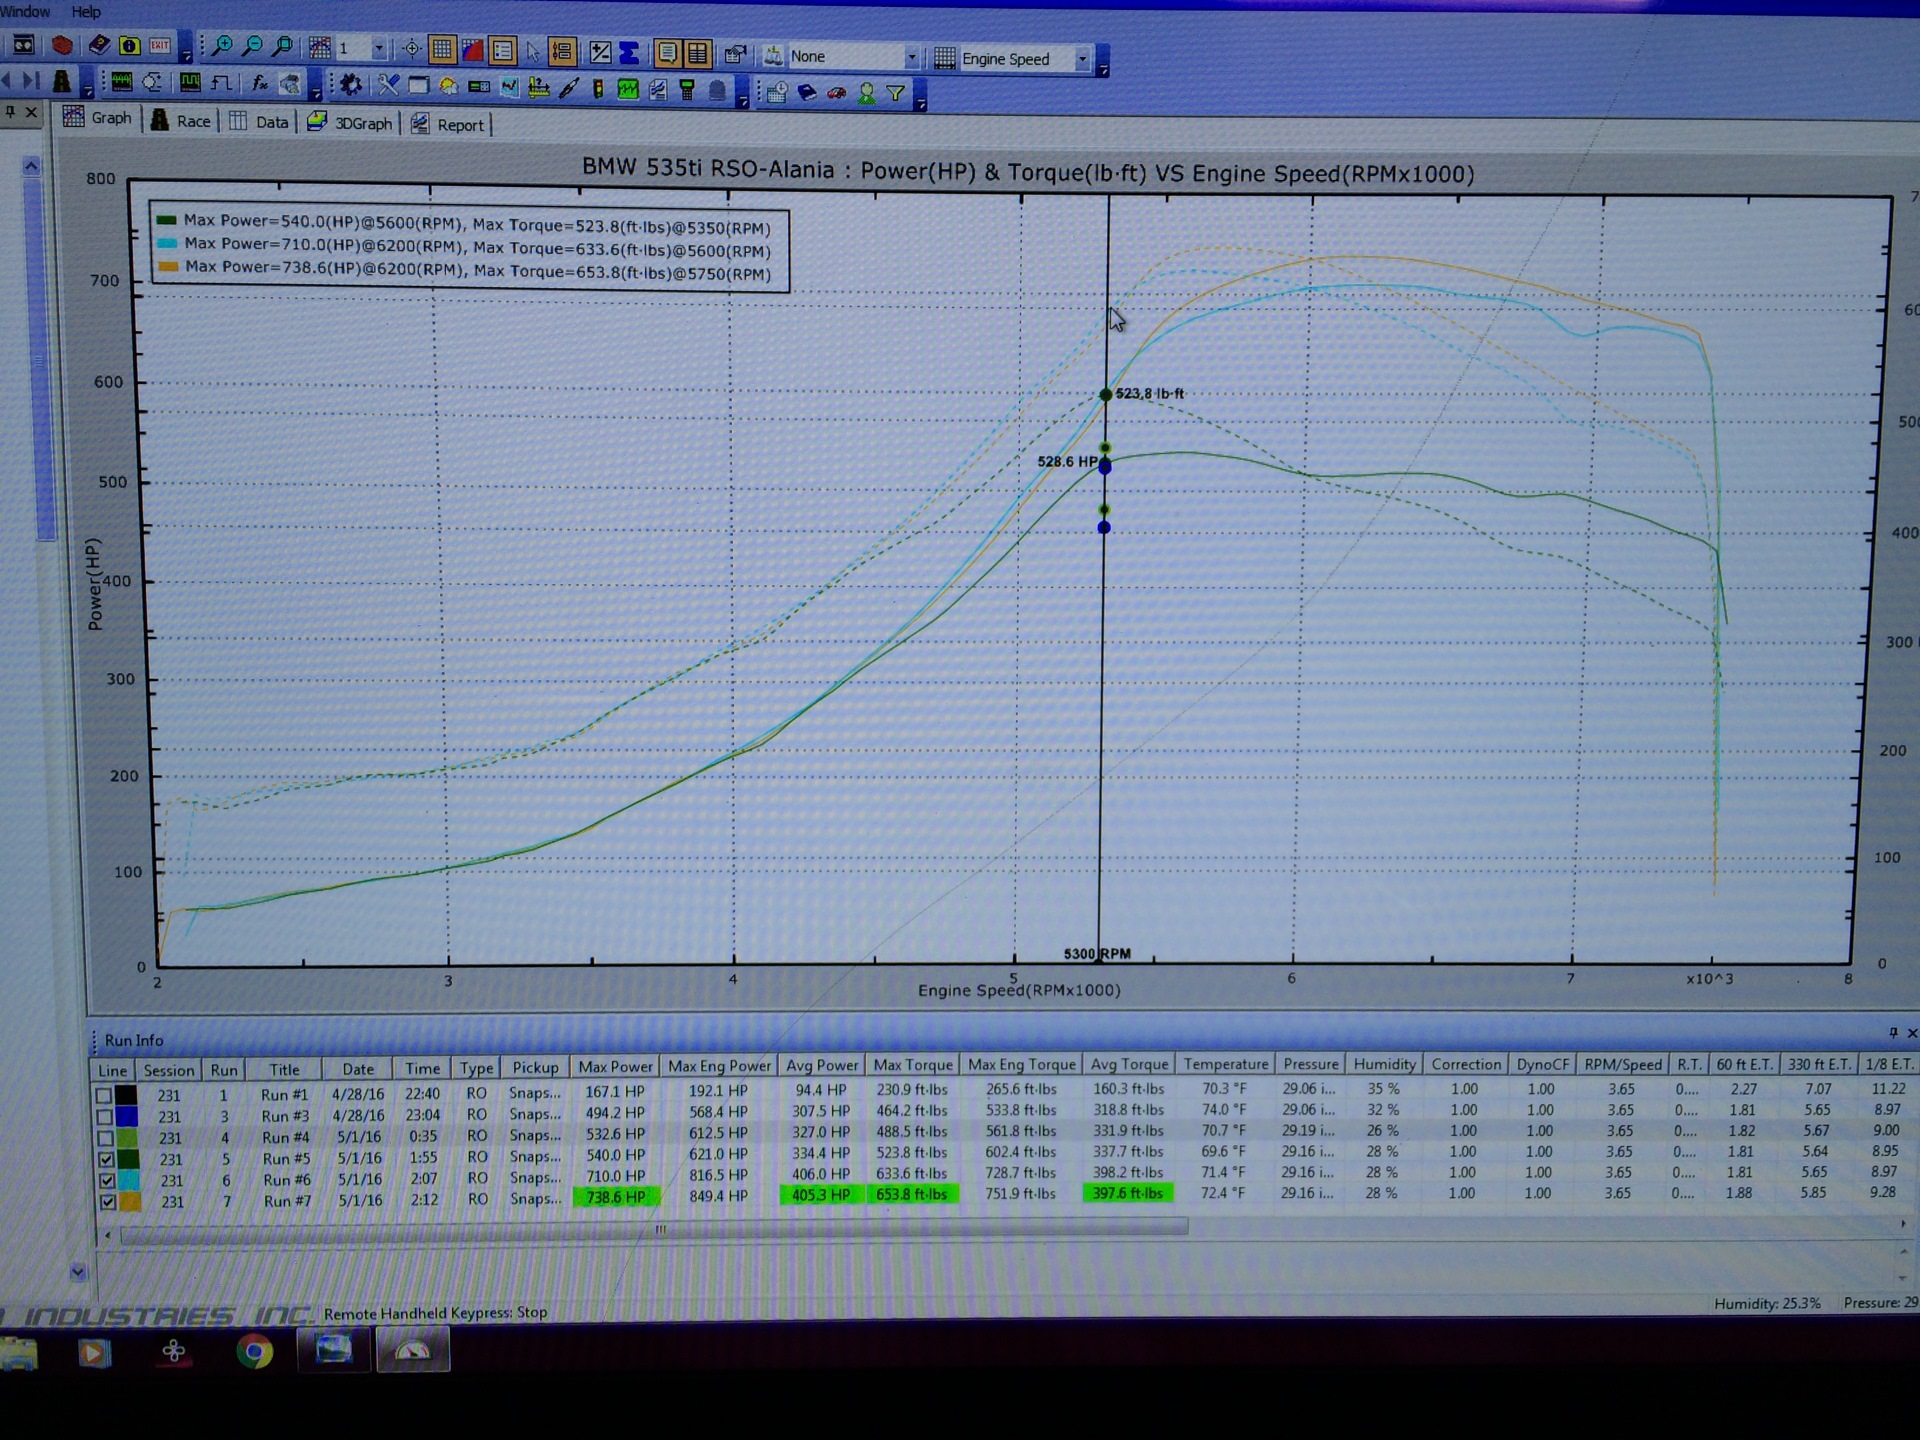Click the zoom out magnifier icon
The height and width of the screenshot is (1440, 1920).
(x=253, y=46)
